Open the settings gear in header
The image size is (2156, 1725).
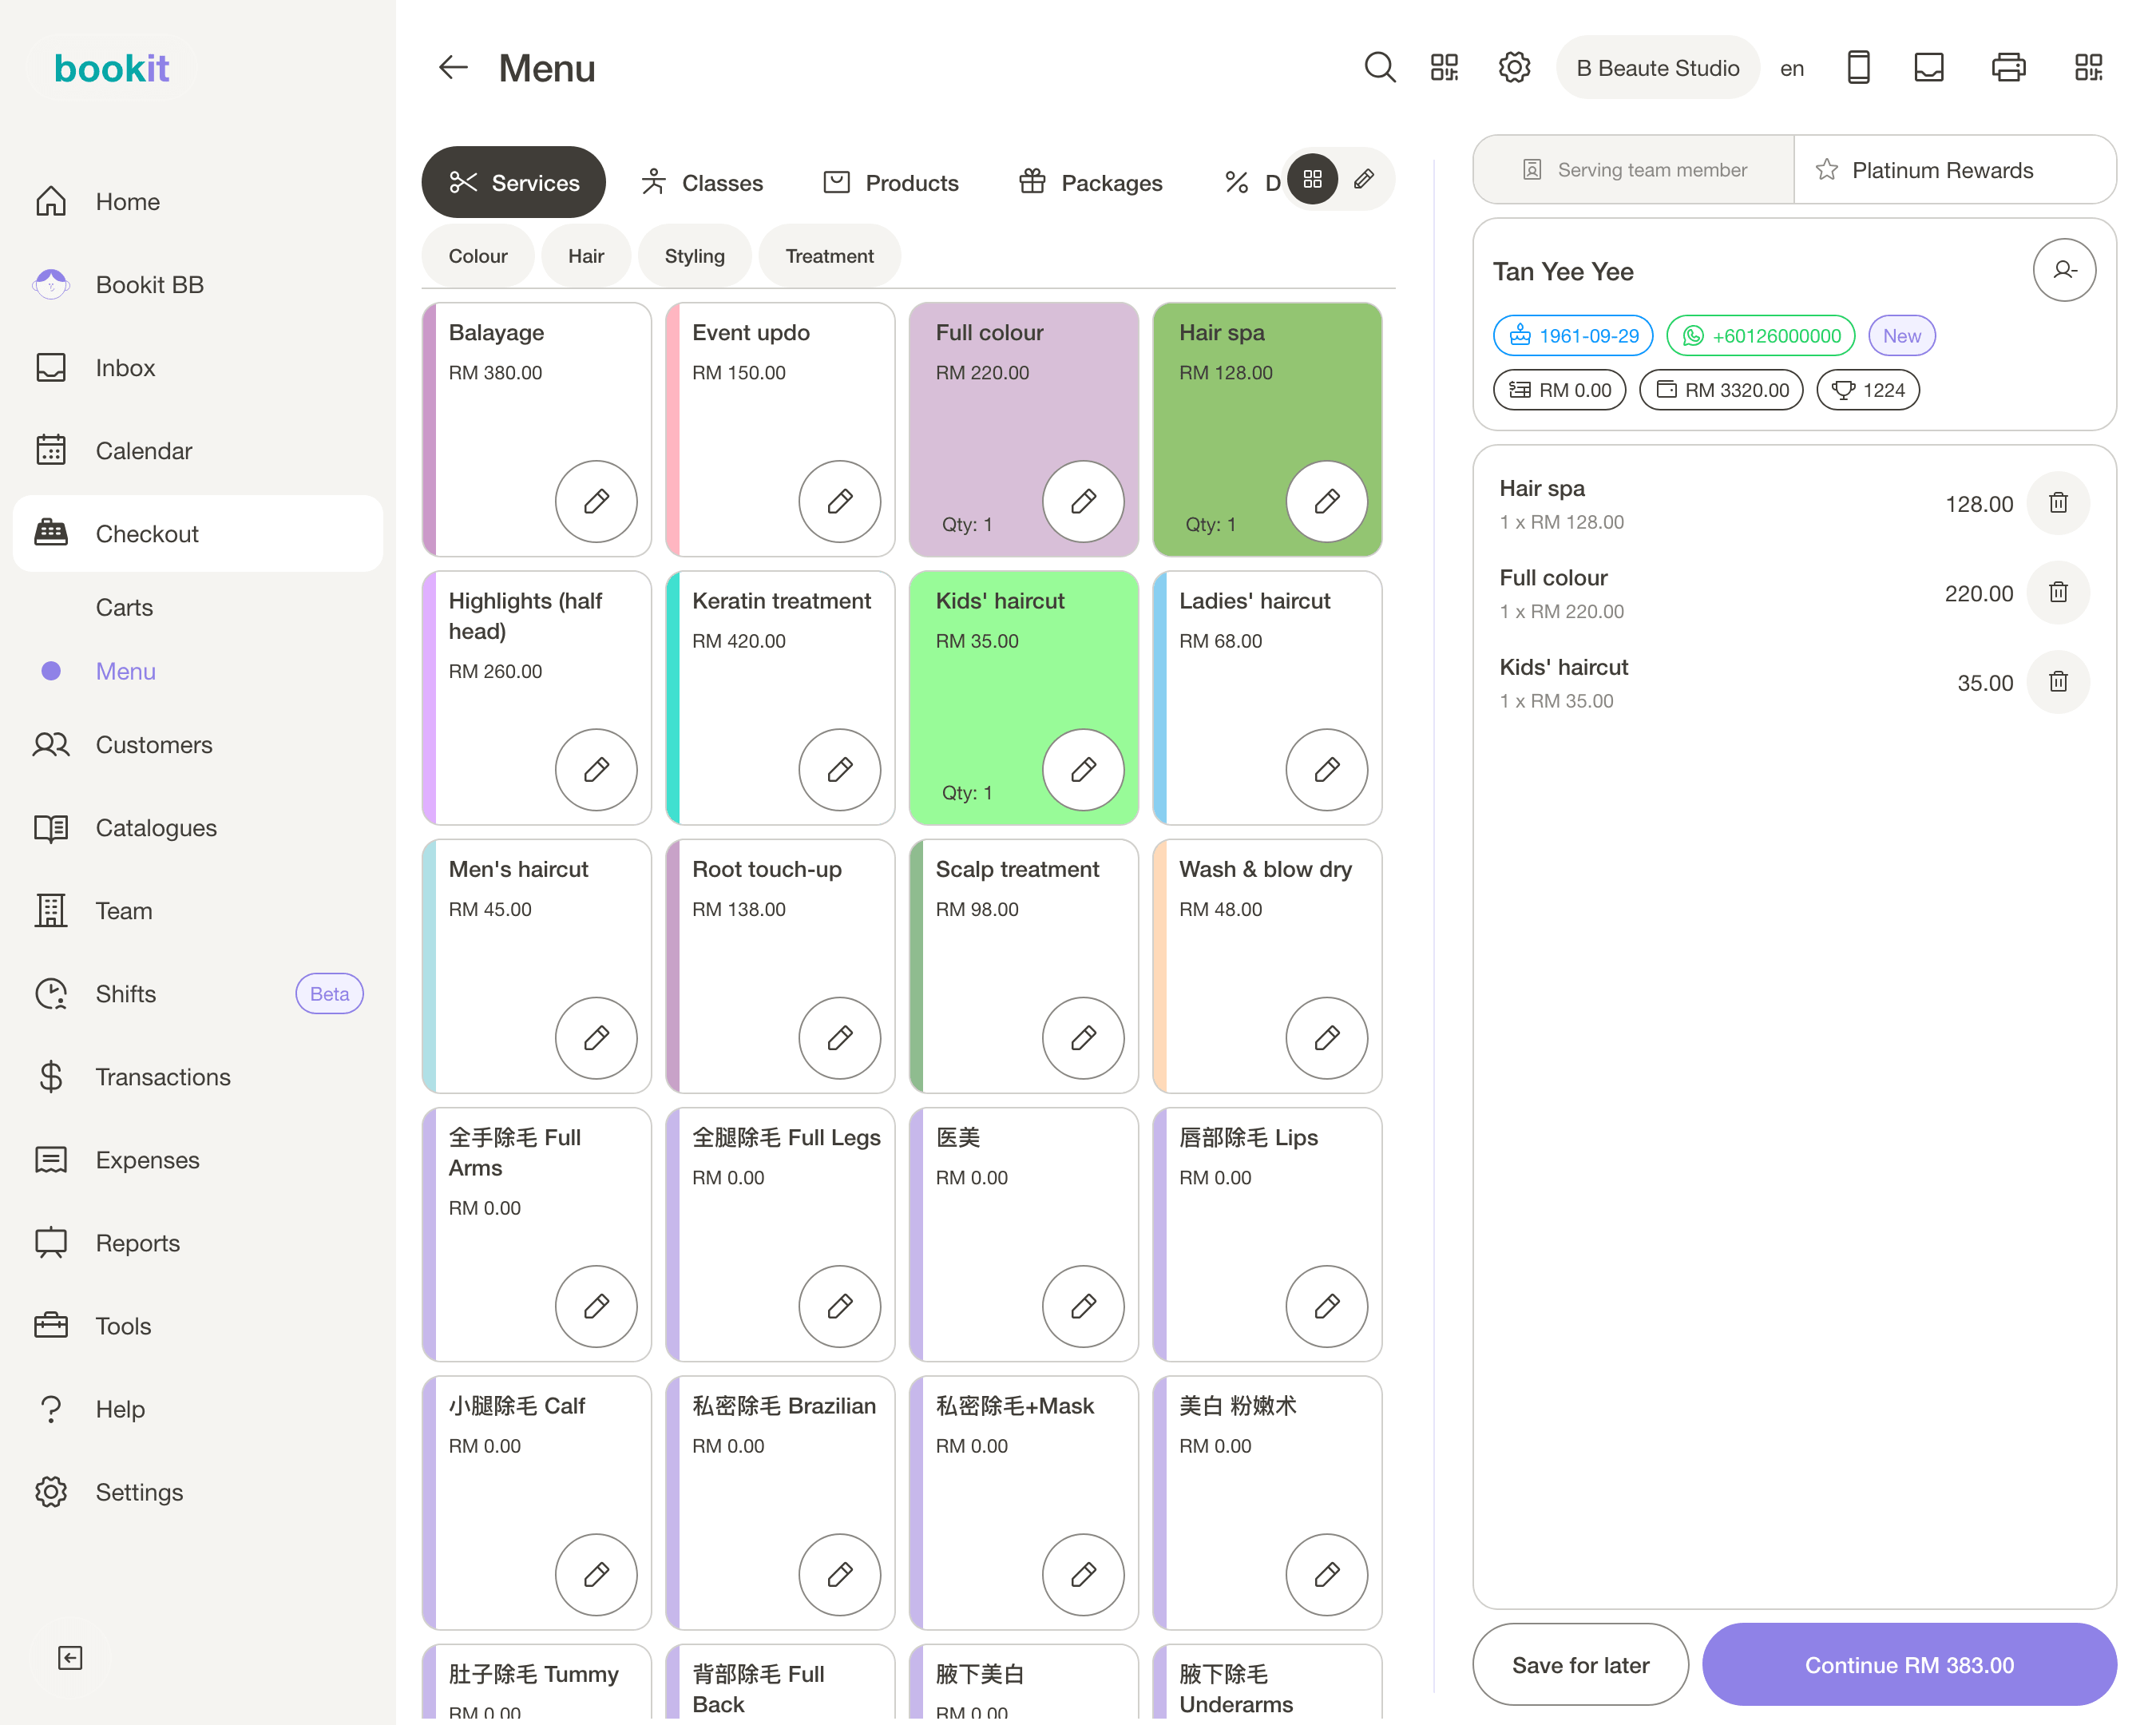pyautogui.click(x=1514, y=68)
